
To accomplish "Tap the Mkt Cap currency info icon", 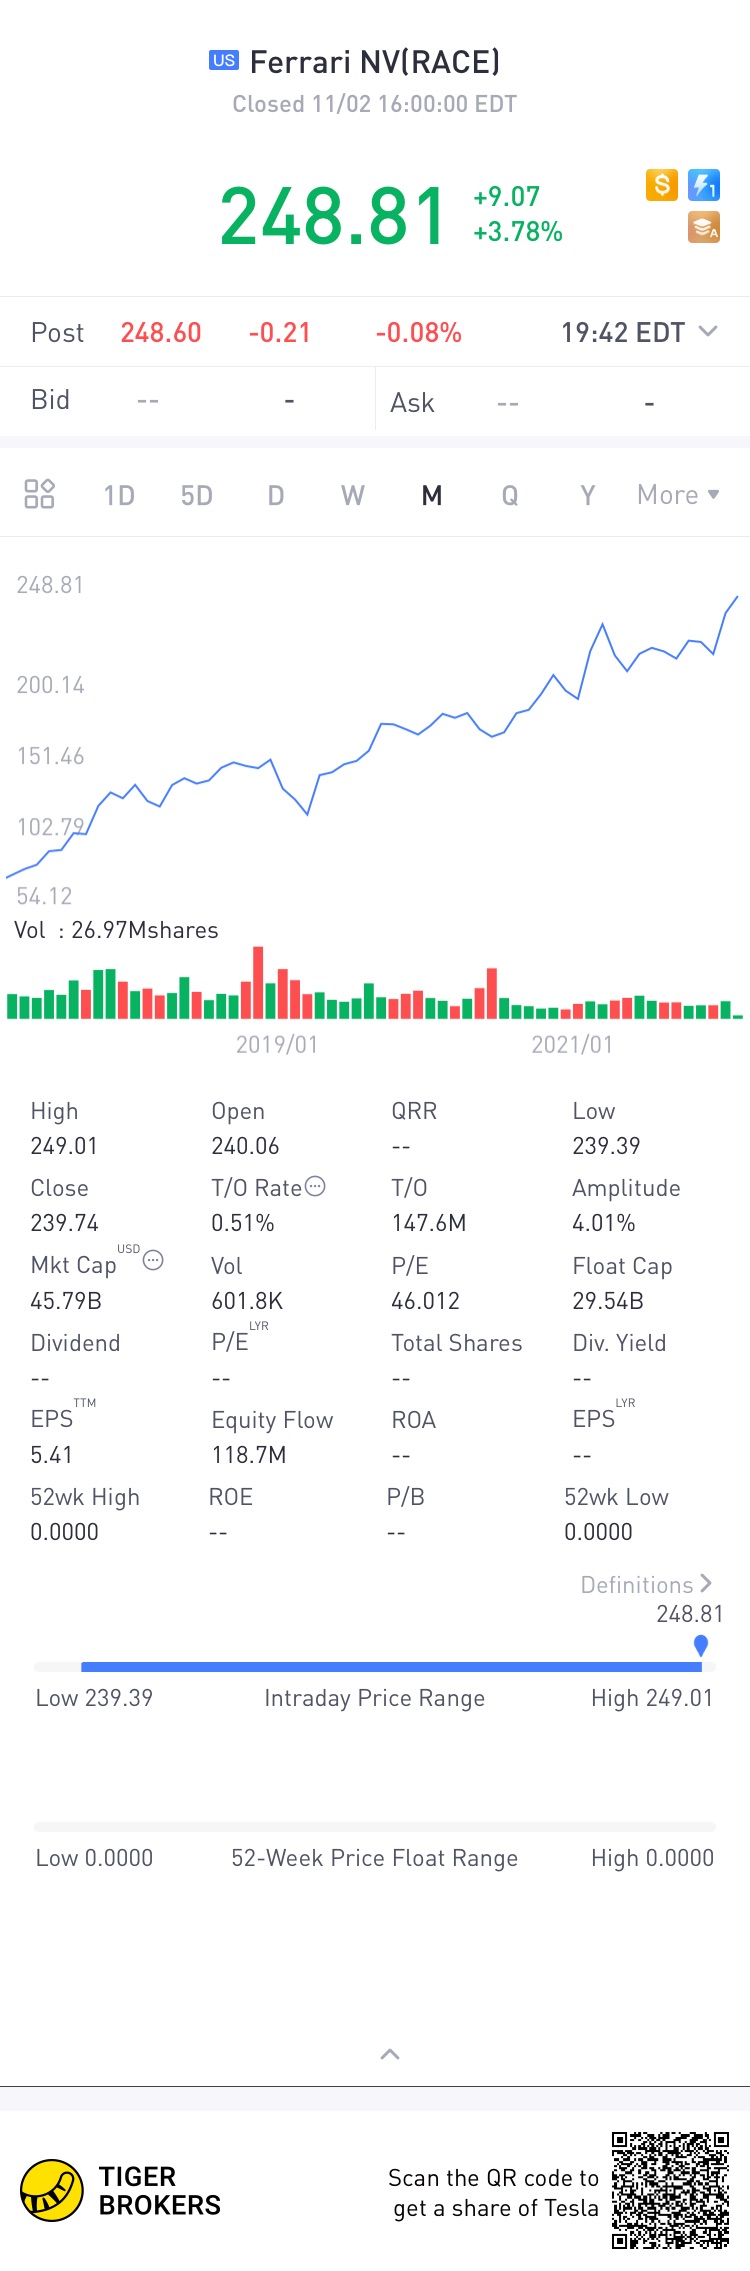I will coord(153,1260).
